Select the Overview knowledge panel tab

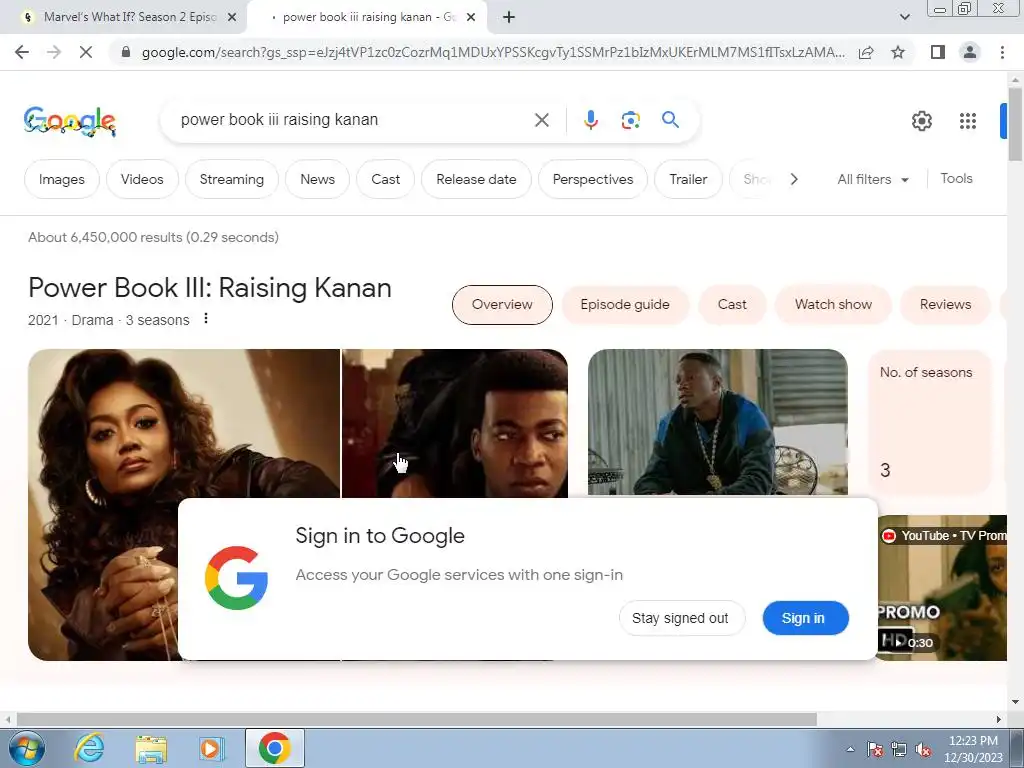(x=502, y=305)
